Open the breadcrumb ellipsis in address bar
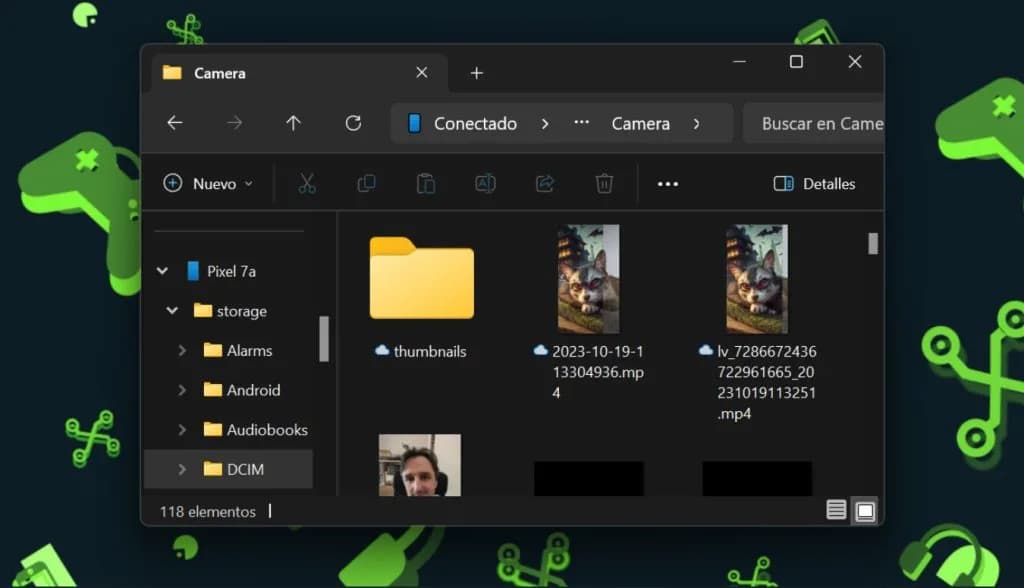Screen dimensions: 1024x588 581,122
